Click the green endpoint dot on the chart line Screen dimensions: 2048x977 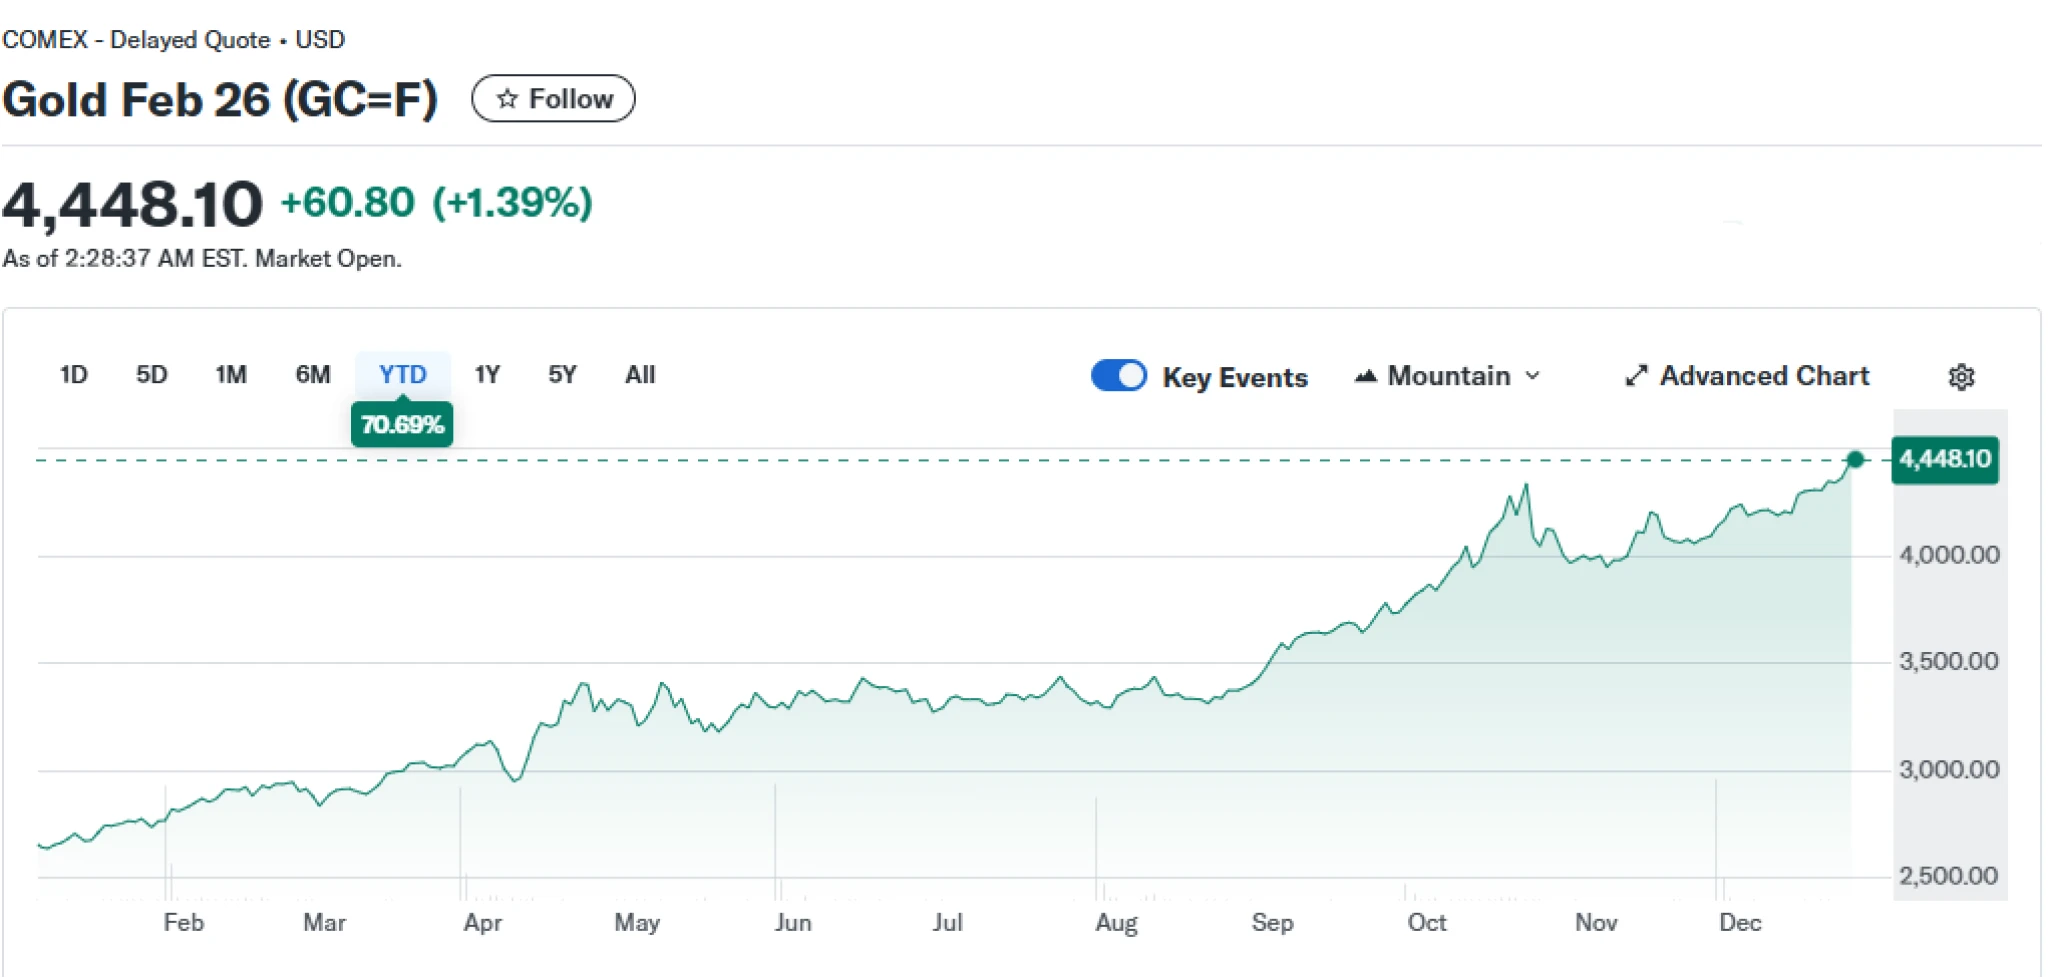[1855, 460]
